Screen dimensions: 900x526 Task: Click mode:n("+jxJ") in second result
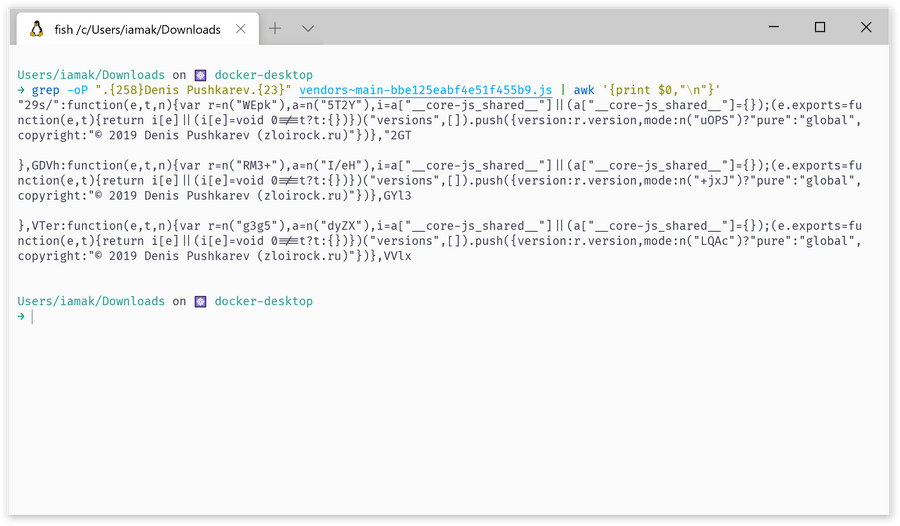point(689,181)
